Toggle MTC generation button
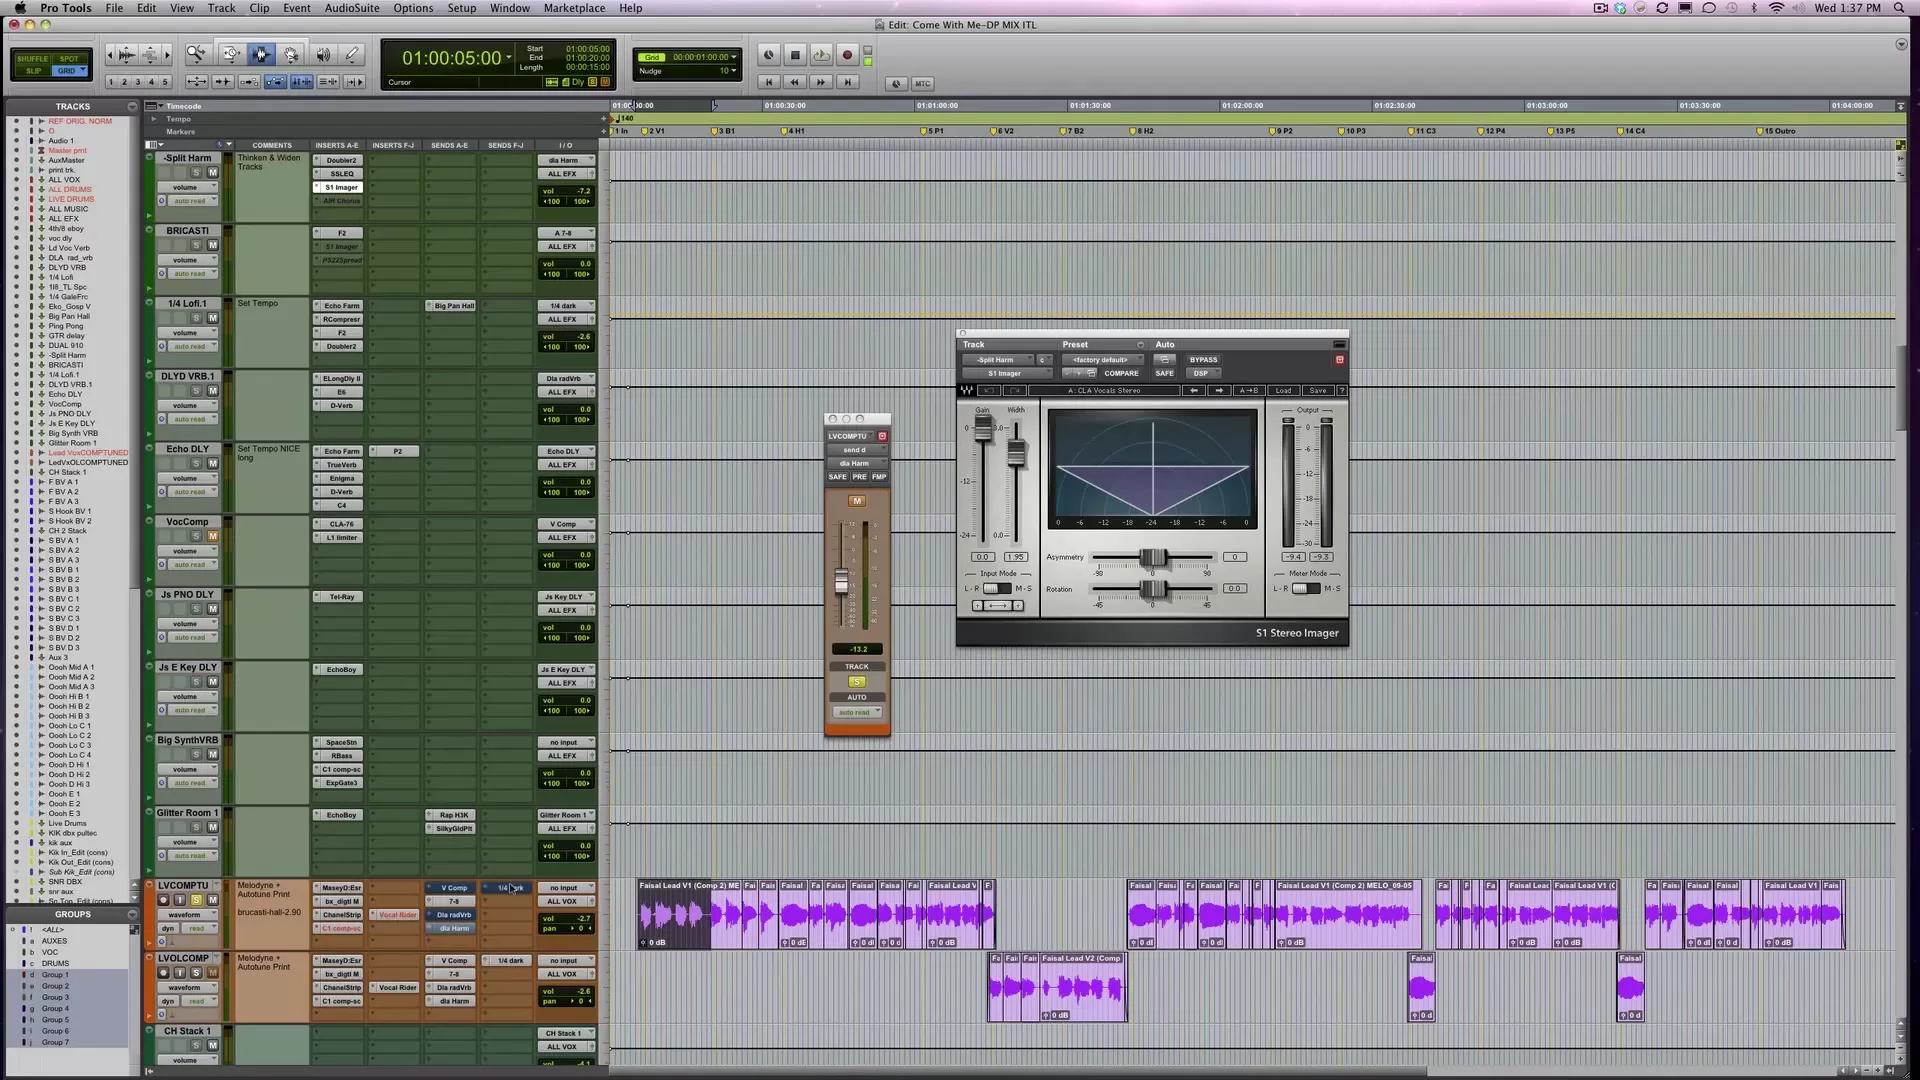The width and height of the screenshot is (1920, 1080). 922,84
